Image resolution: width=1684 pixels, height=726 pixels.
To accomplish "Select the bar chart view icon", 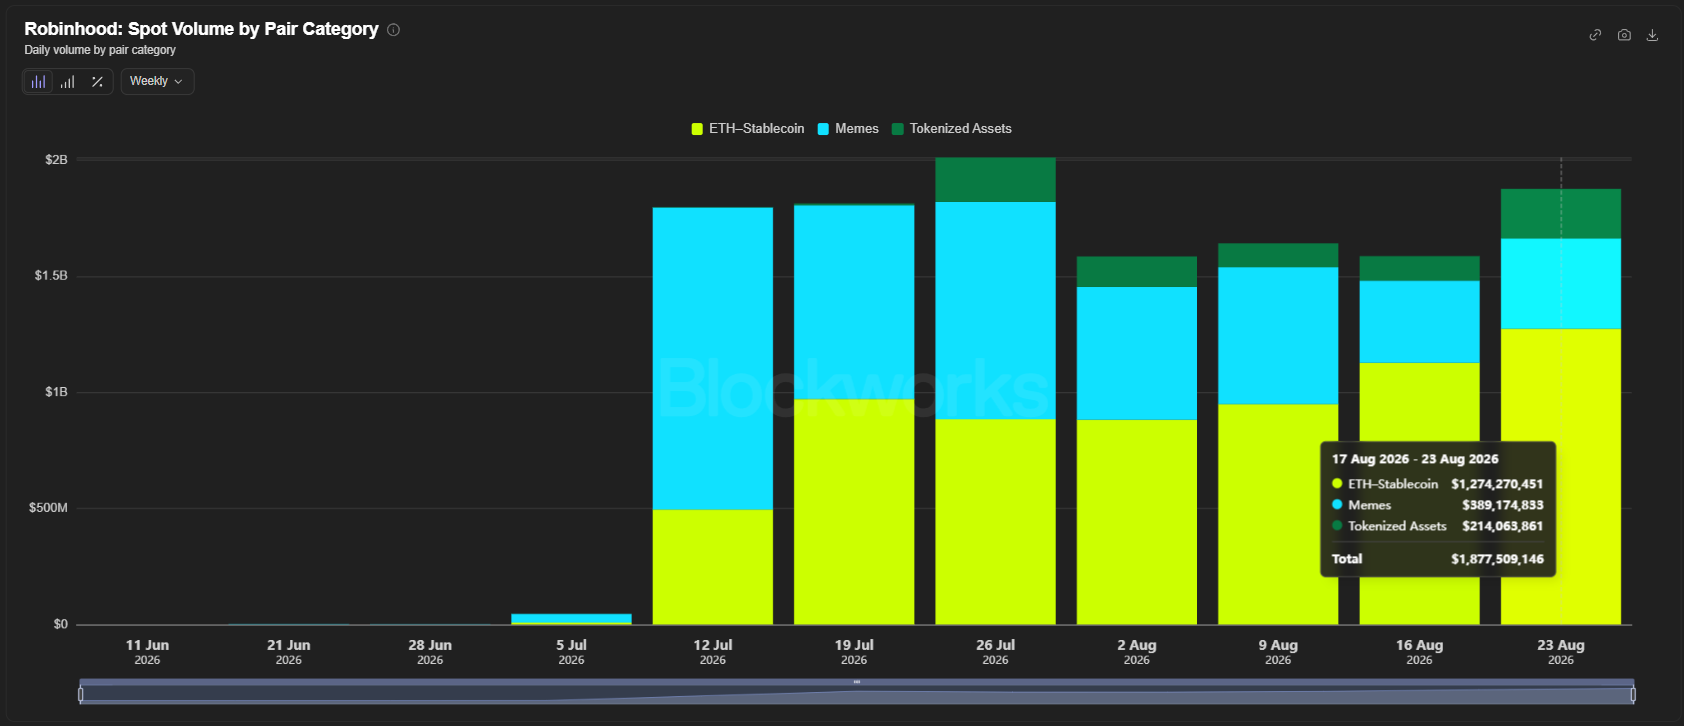I will 38,82.
